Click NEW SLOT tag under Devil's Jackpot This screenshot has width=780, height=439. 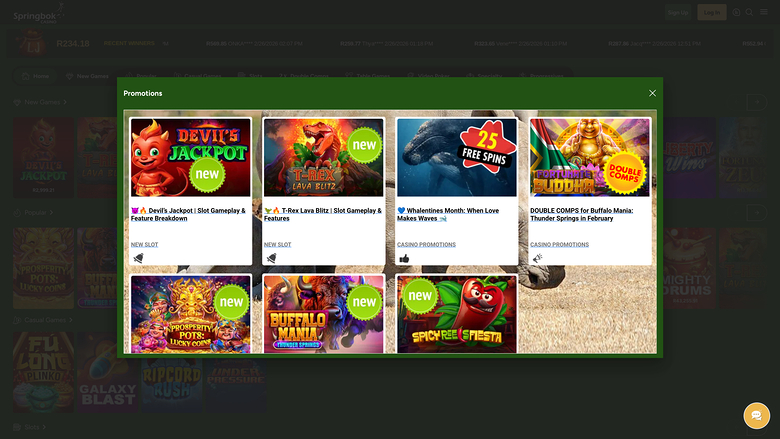[144, 245]
